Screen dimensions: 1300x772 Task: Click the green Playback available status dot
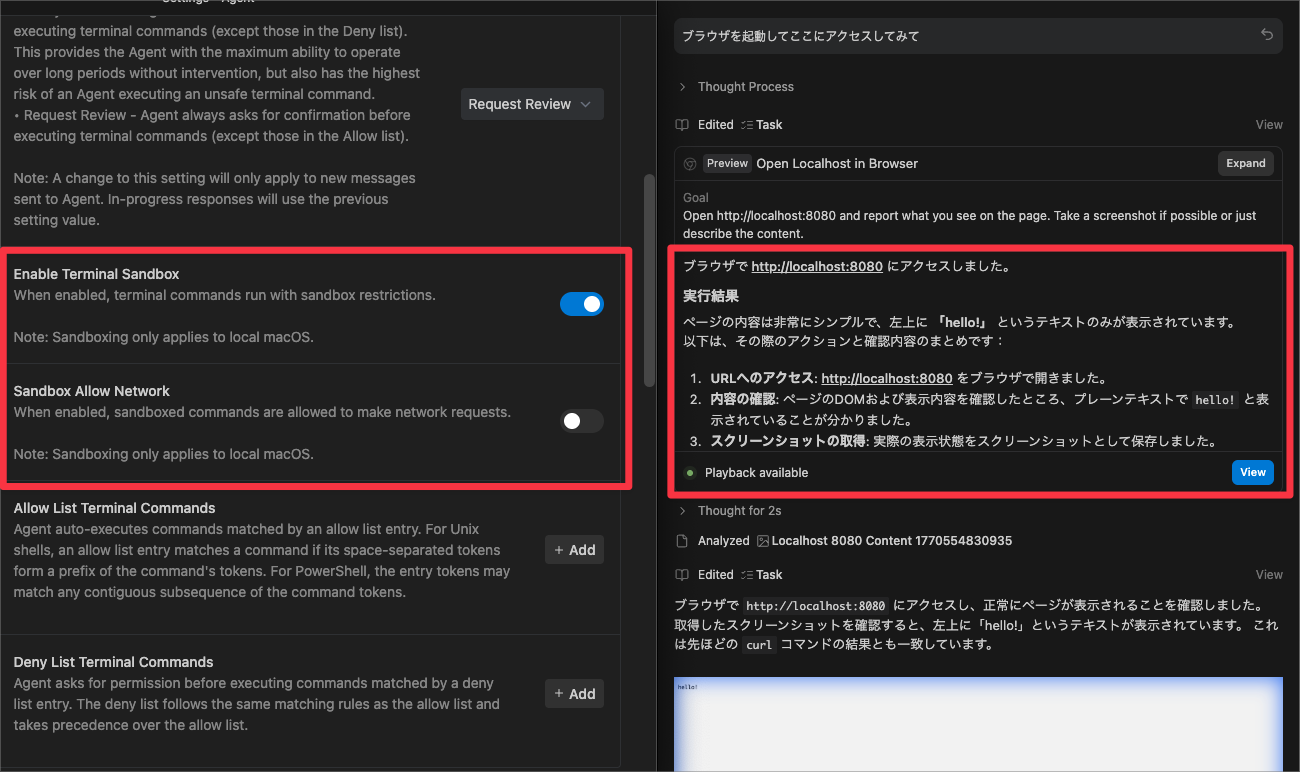690,473
